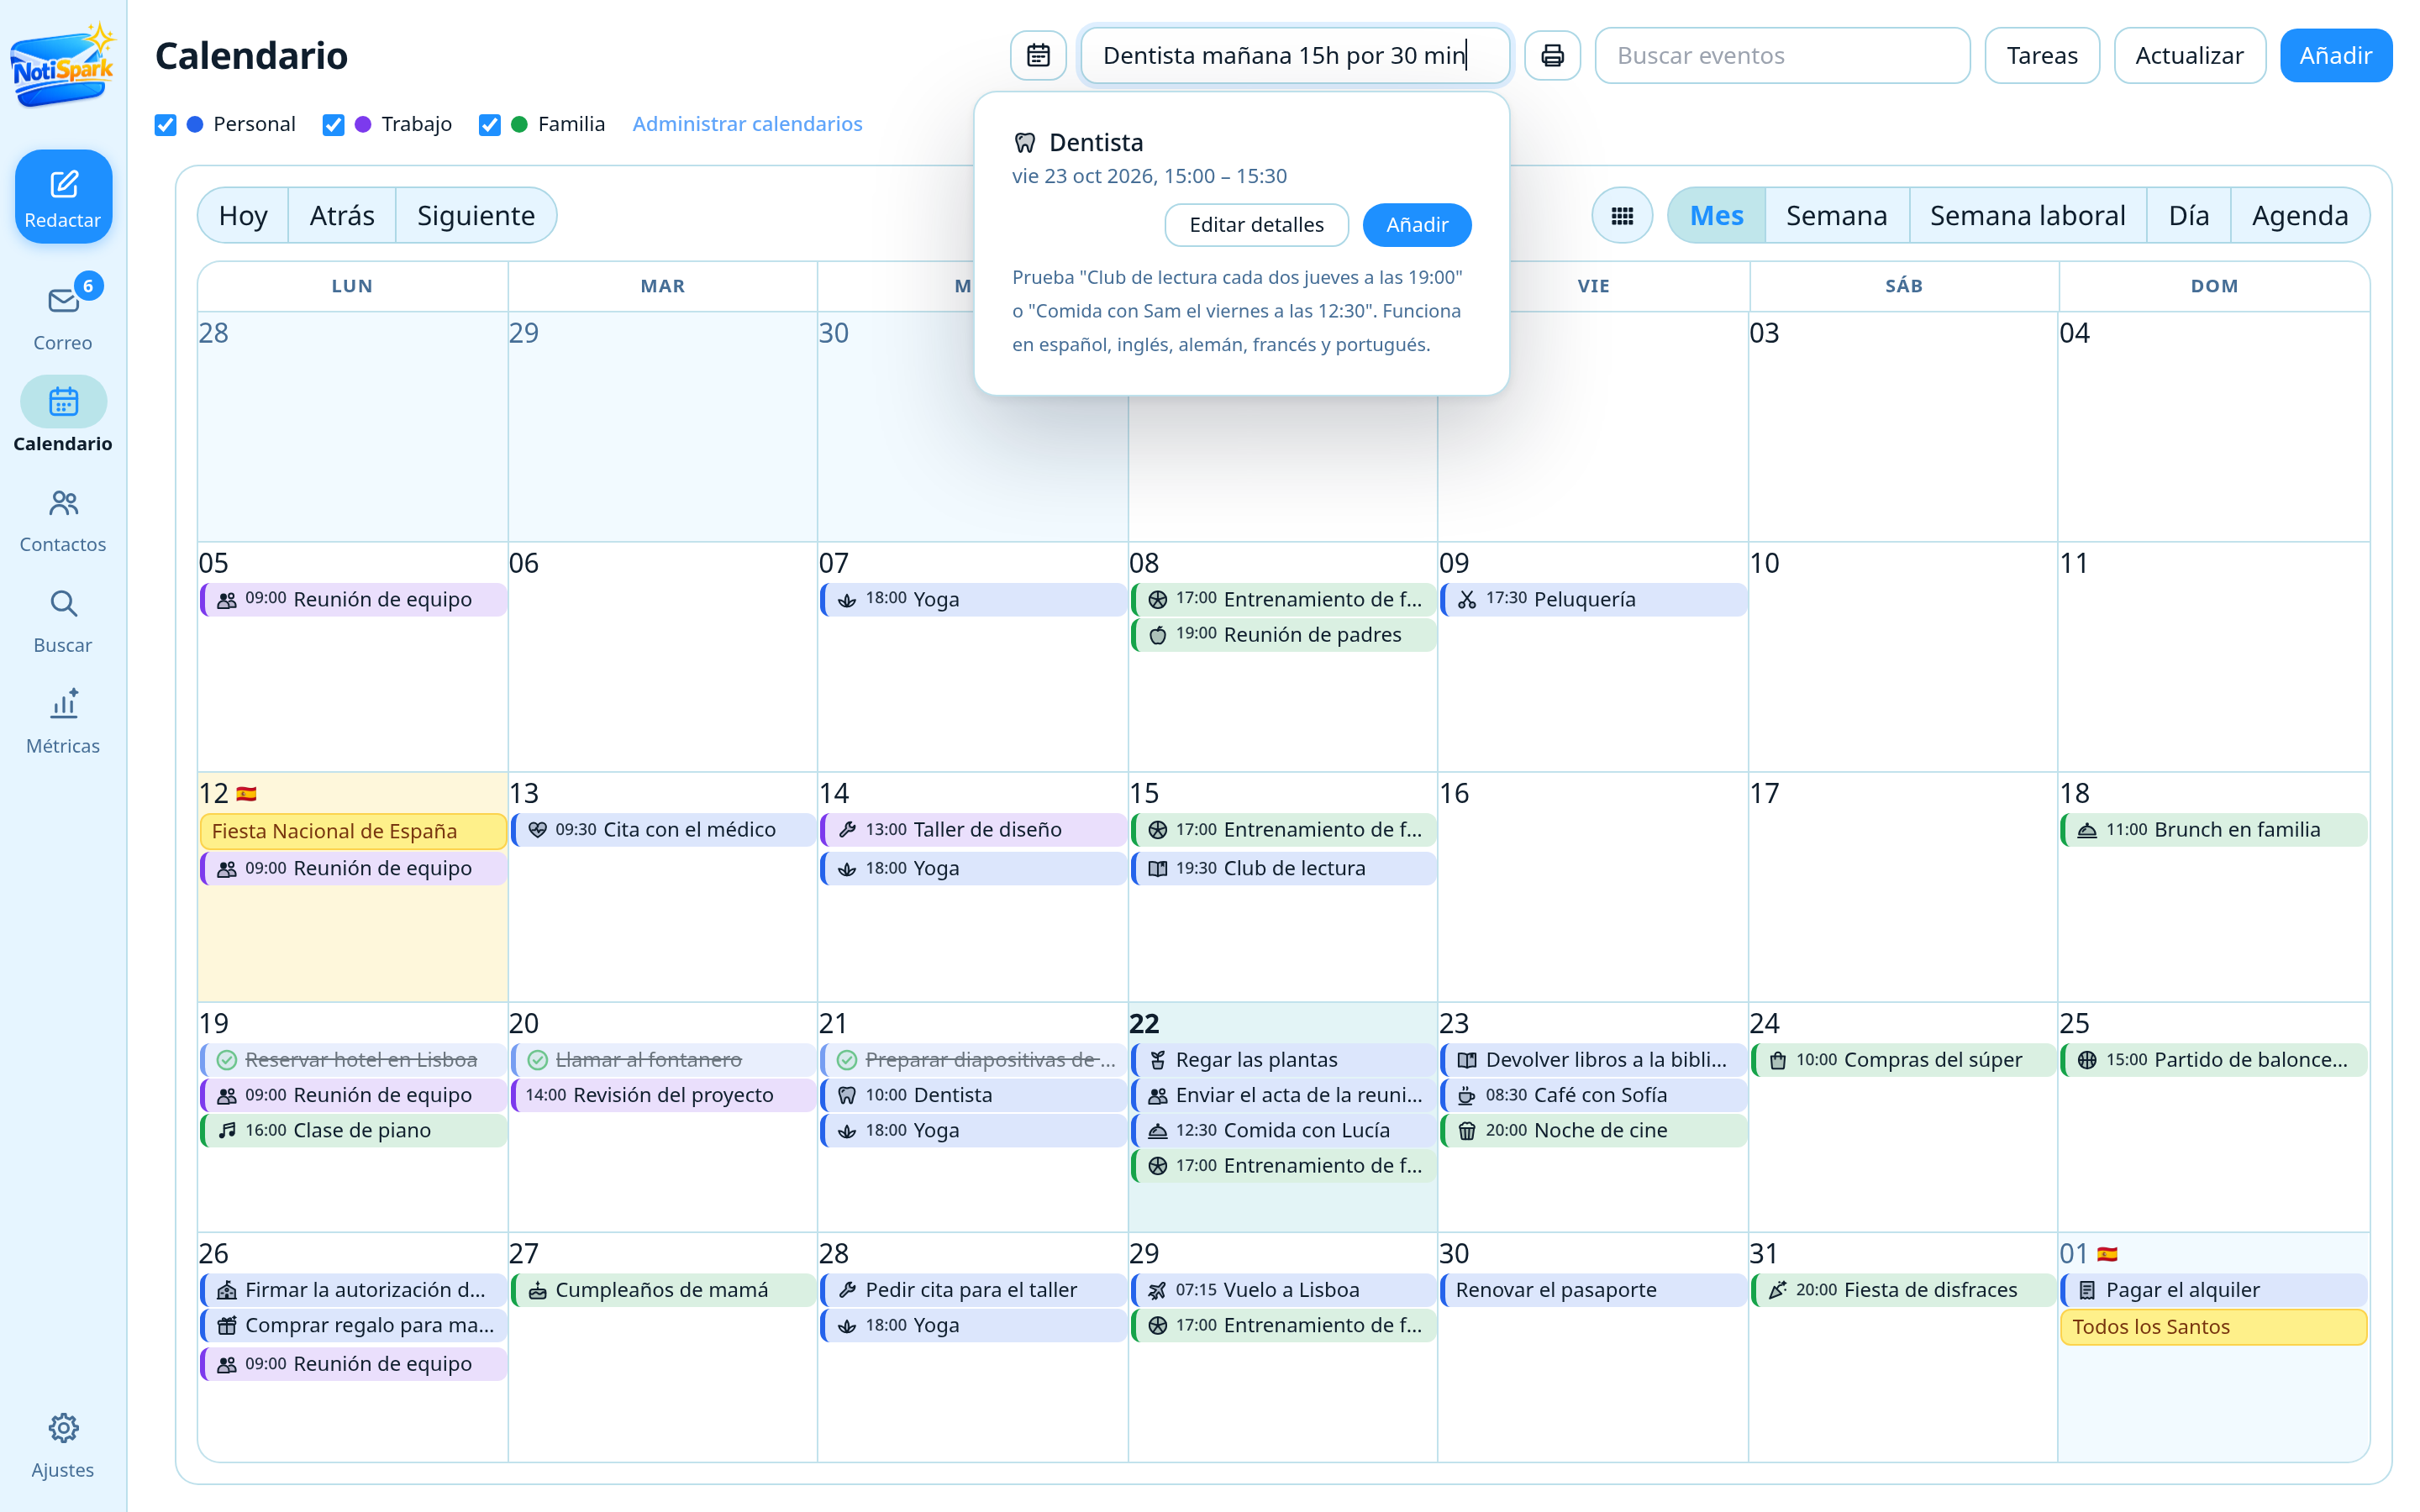Screen dimensions: 2420x1512
Task: Open '07:15 Vuelo a Lisboa' event
Action: coord(1283,1290)
